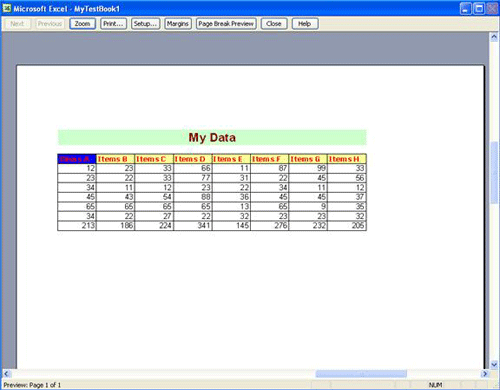The image size is (500, 390).
Task: Click the vertical scrollbar thumb
Action: click(x=494, y=172)
